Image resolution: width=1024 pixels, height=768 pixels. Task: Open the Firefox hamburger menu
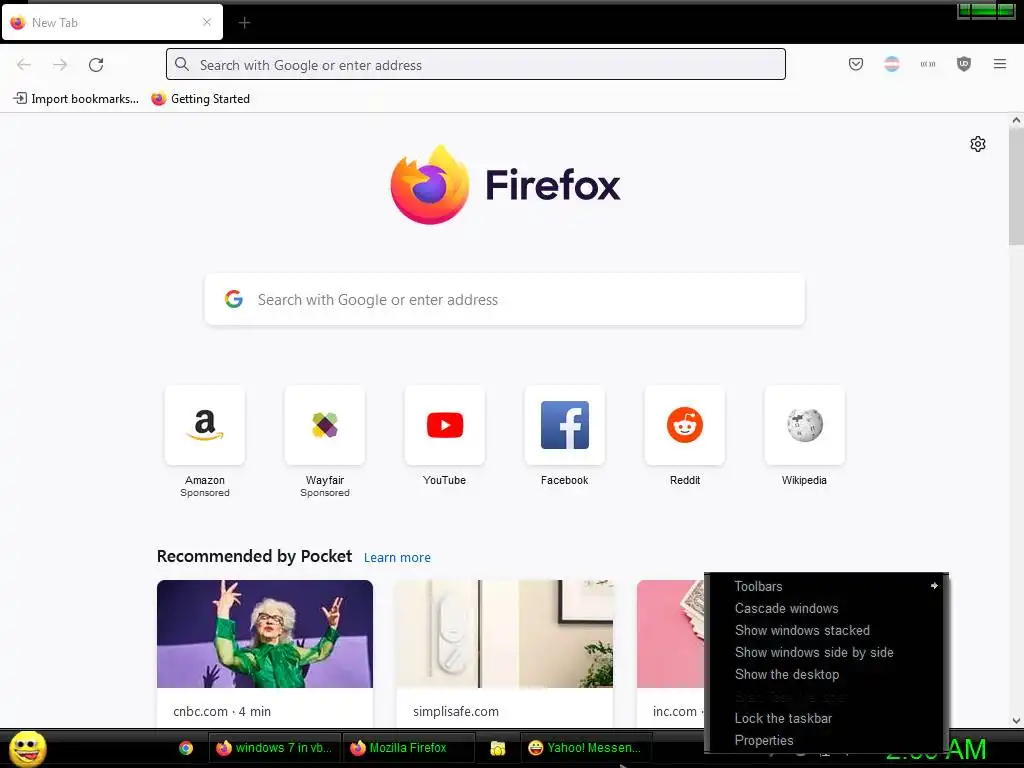(999, 64)
